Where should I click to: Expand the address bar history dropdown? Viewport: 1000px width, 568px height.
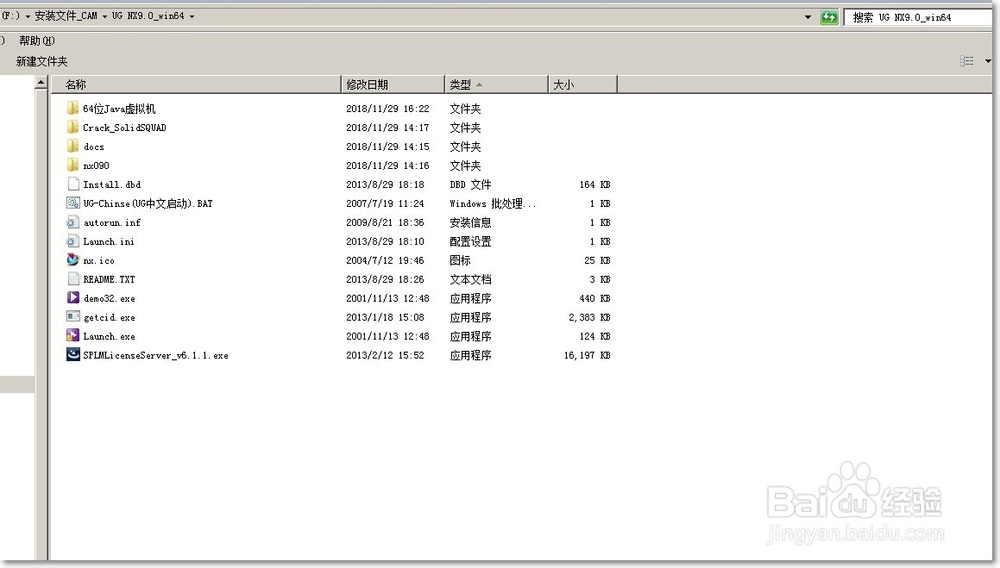808,17
